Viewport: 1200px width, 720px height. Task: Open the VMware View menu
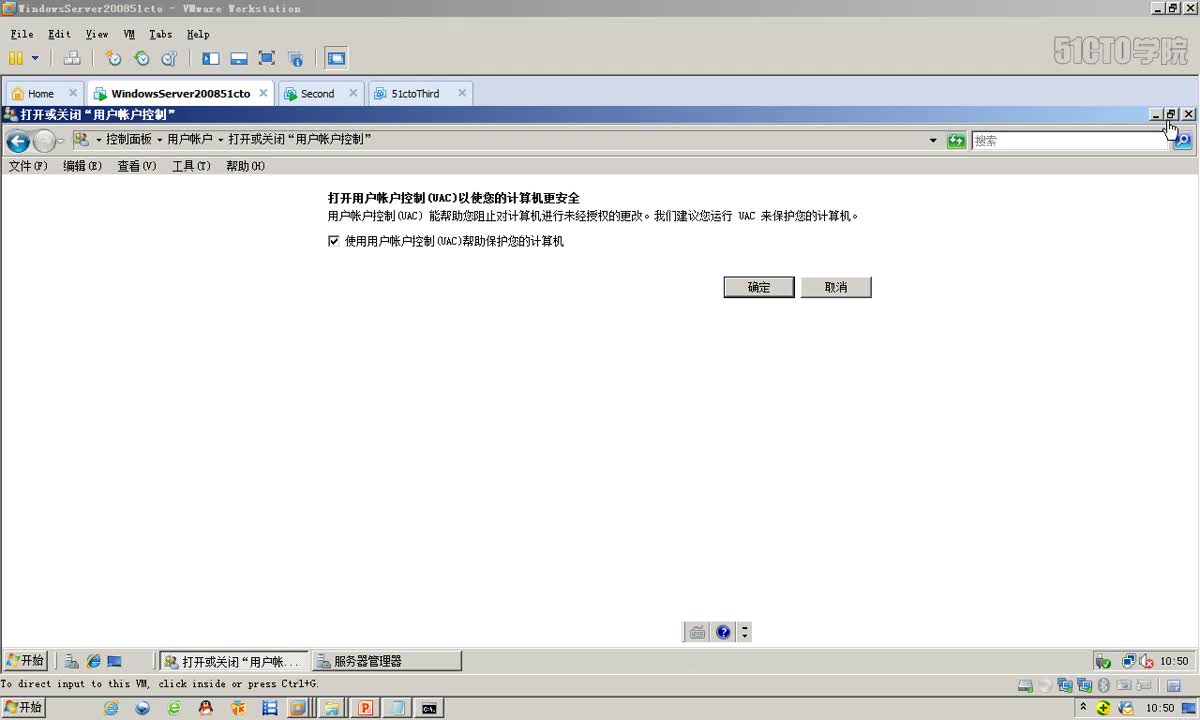97,34
